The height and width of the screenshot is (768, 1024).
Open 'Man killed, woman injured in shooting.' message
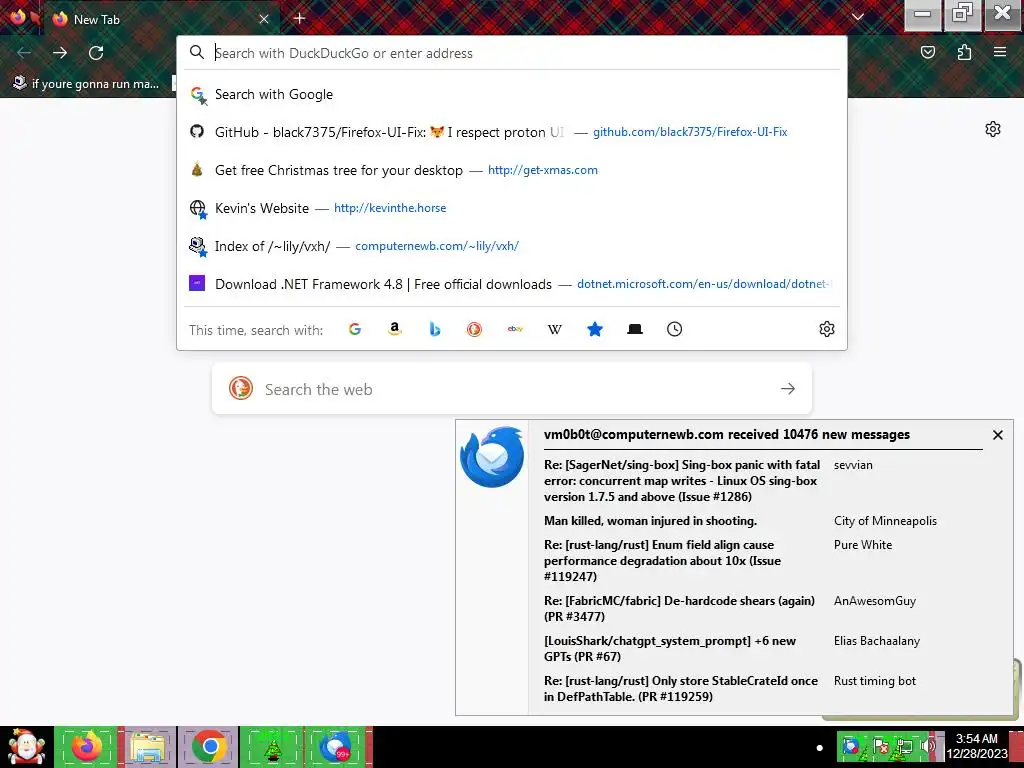(650, 520)
